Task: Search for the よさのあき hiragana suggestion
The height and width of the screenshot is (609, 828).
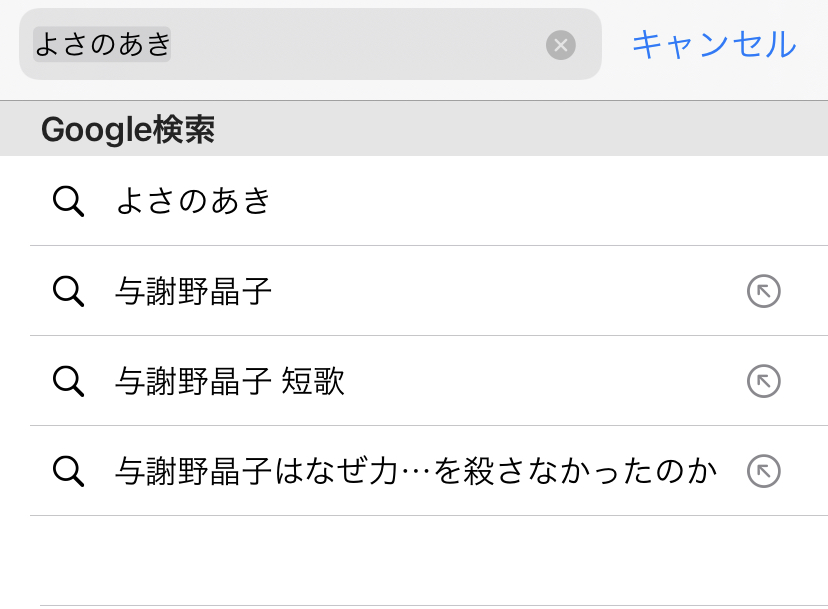Action: (194, 201)
